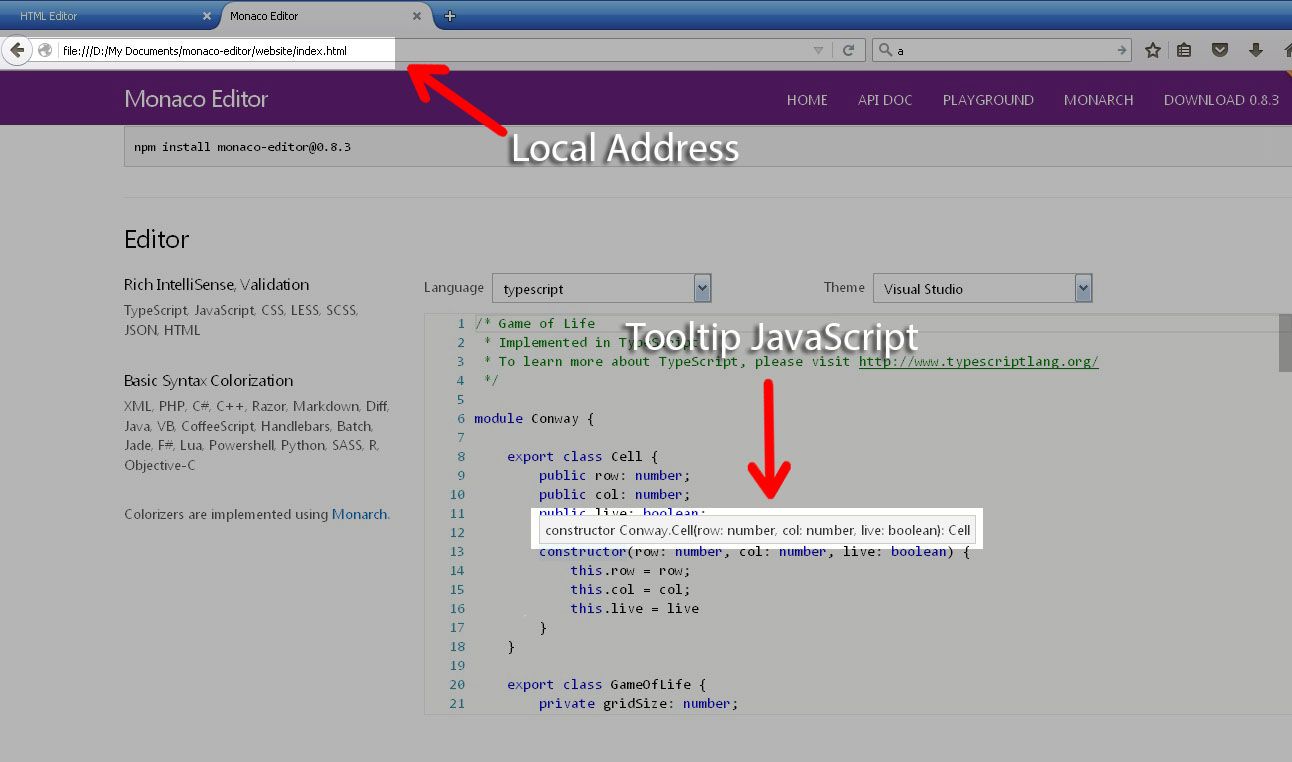Screen dimensions: 1292x762
Task: Click the editor vertical scrollbar thumb
Action: [1285, 343]
